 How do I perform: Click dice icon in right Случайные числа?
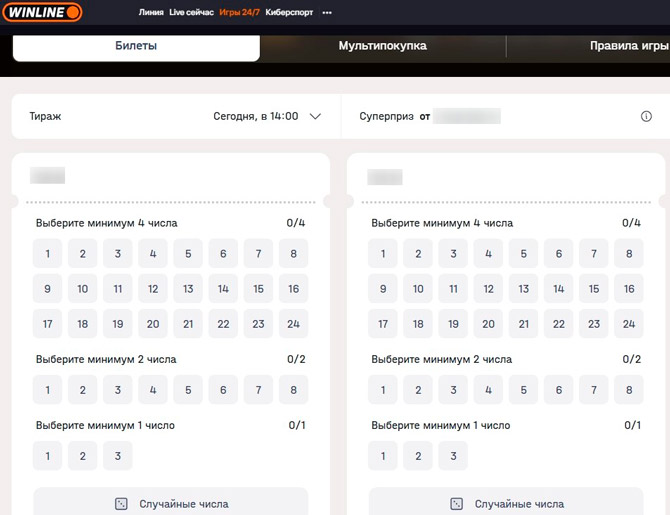(x=456, y=504)
